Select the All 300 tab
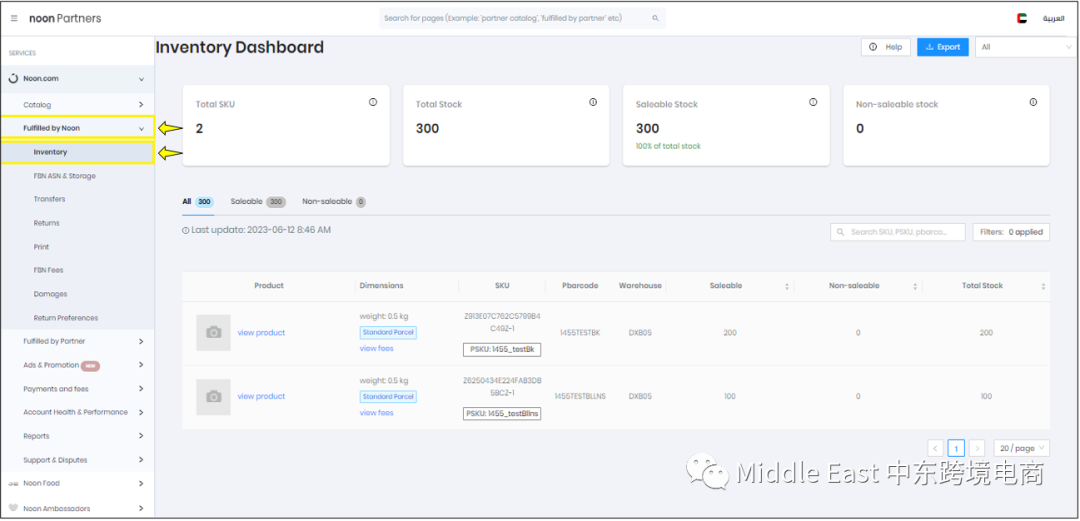The width and height of the screenshot is (1080, 521). tap(198, 202)
